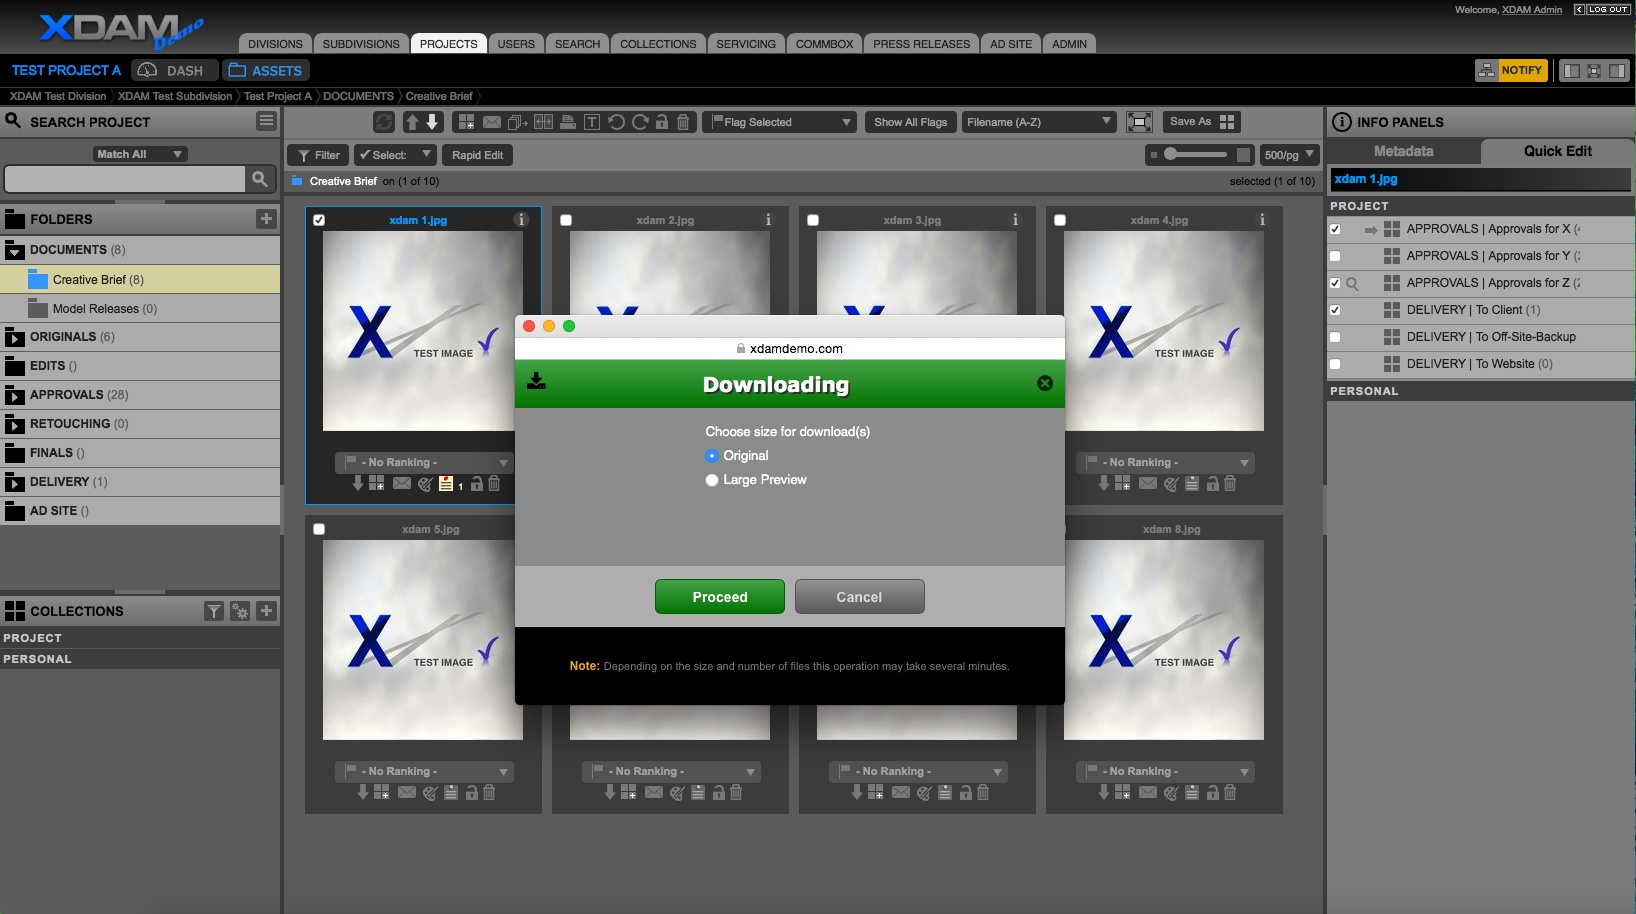
Task: Click the rotate clockwise icon in toolbar
Action: click(x=640, y=122)
